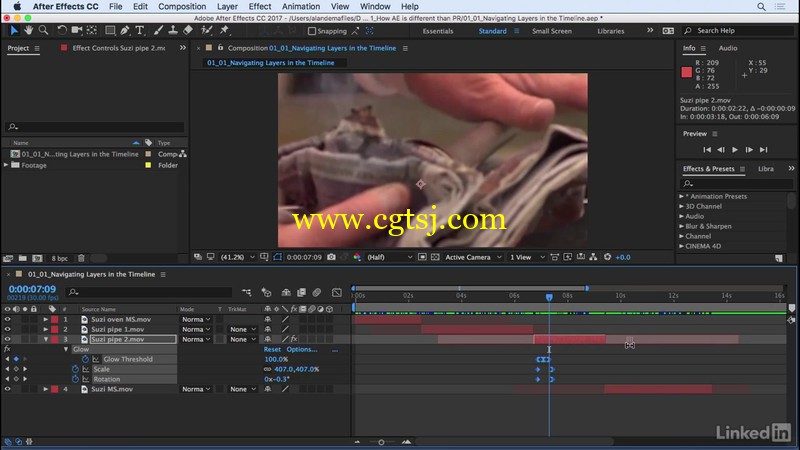Jump to first frame in Preview

(x=707, y=149)
